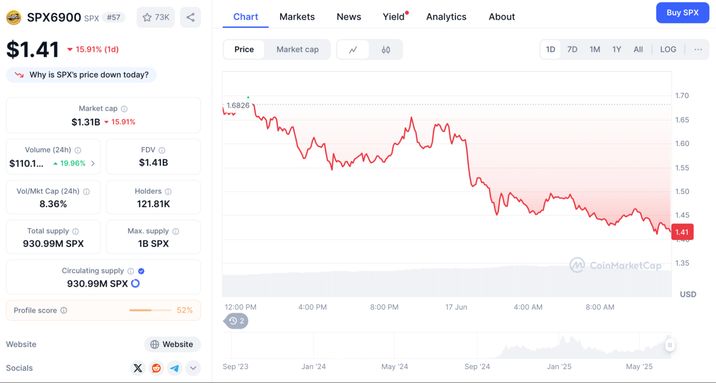The height and width of the screenshot is (383, 716).
Task: Click Vol/Mkt Cap (24h) info icon
Action: point(86,192)
